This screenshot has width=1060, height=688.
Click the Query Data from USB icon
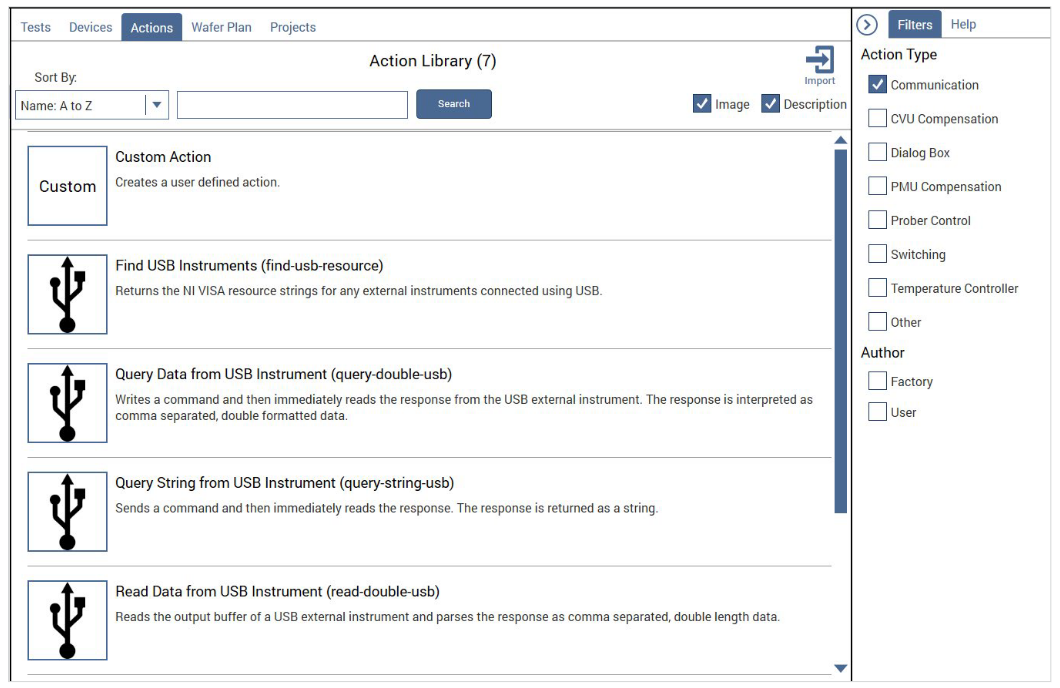click(x=67, y=403)
